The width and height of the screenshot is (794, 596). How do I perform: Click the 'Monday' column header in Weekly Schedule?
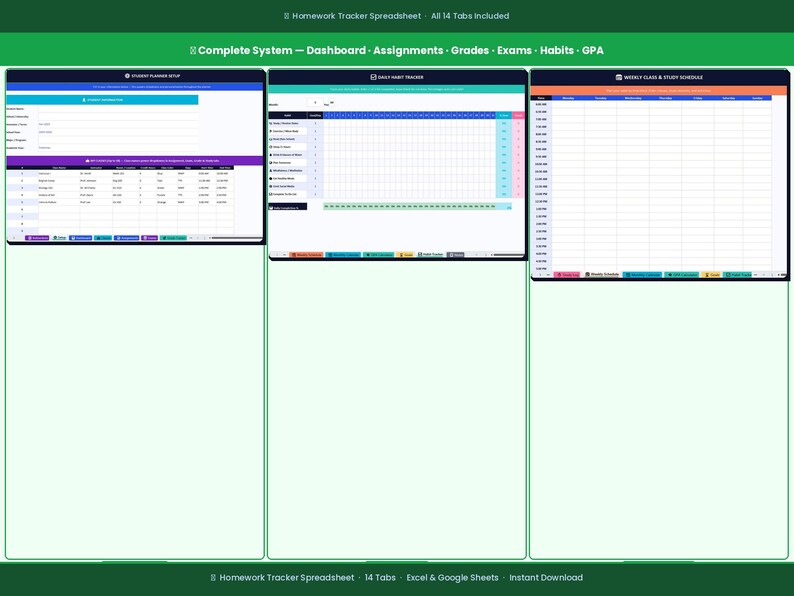568,98
